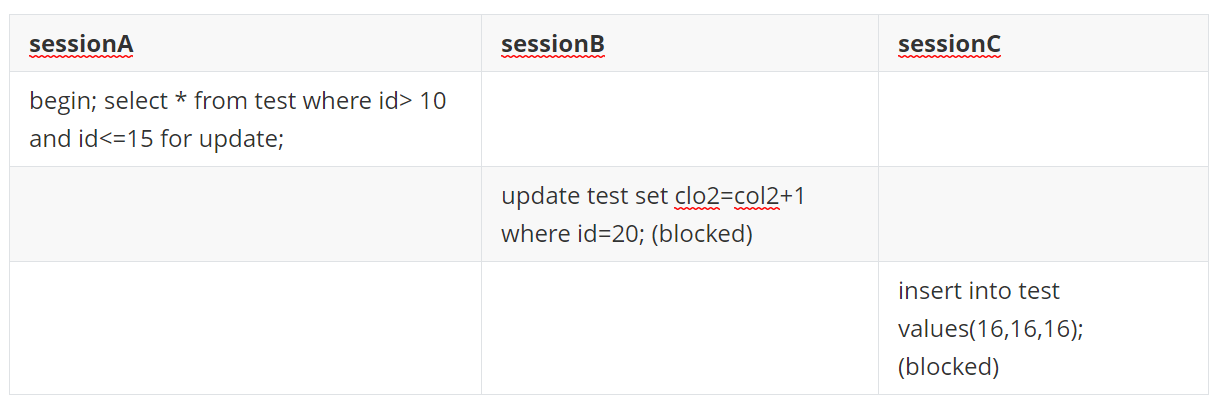This screenshot has height=403, width=1222.
Task: Click the sessionB column header
Action: 552,44
